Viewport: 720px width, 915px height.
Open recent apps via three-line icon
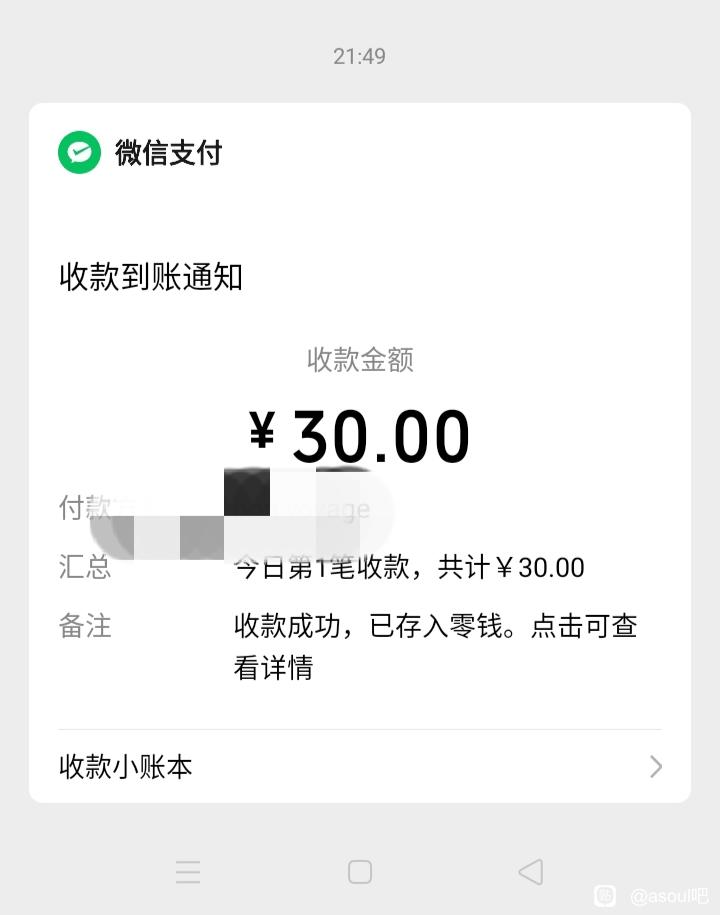click(x=188, y=872)
